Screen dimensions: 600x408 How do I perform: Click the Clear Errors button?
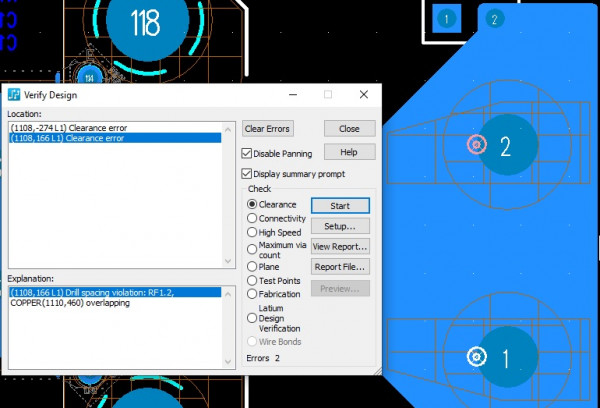pyautogui.click(x=268, y=129)
